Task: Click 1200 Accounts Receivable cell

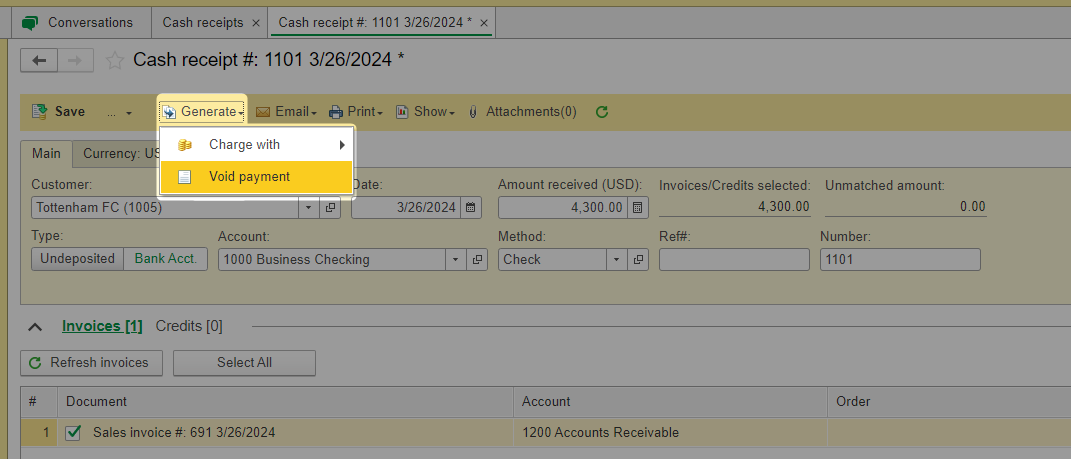Action: click(x=671, y=432)
